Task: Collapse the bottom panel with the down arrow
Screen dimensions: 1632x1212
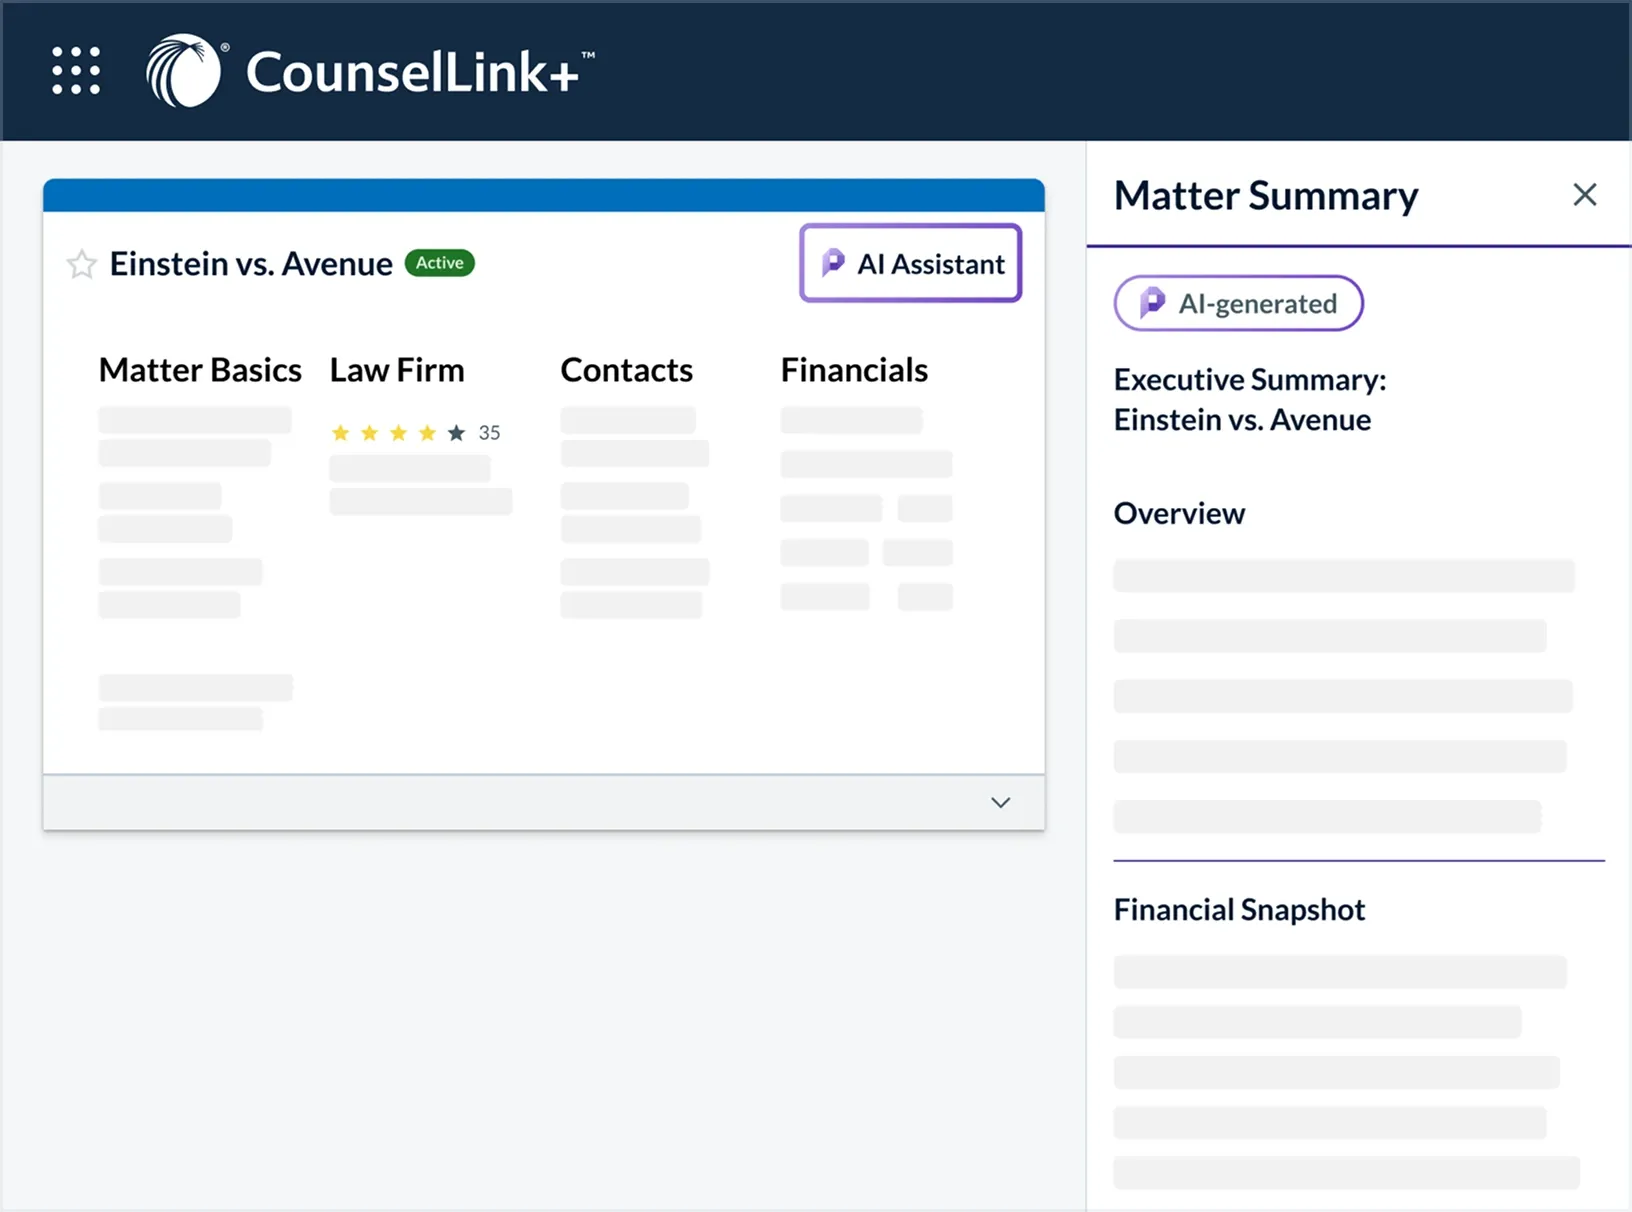Action: (x=999, y=802)
